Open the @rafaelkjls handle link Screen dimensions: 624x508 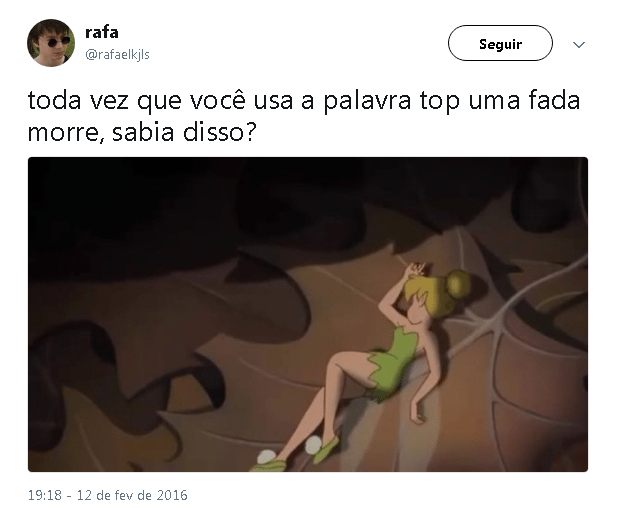117,54
